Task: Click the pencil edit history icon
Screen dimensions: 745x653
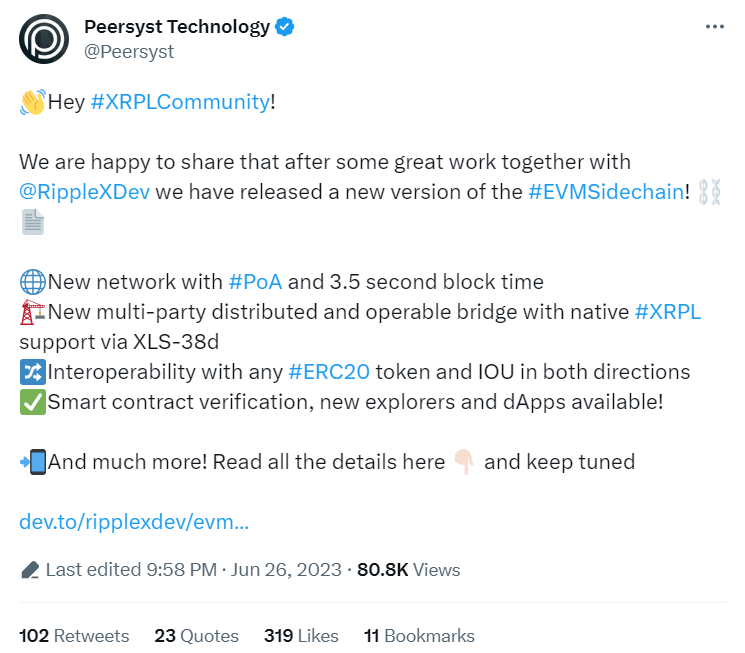Action: pos(30,569)
